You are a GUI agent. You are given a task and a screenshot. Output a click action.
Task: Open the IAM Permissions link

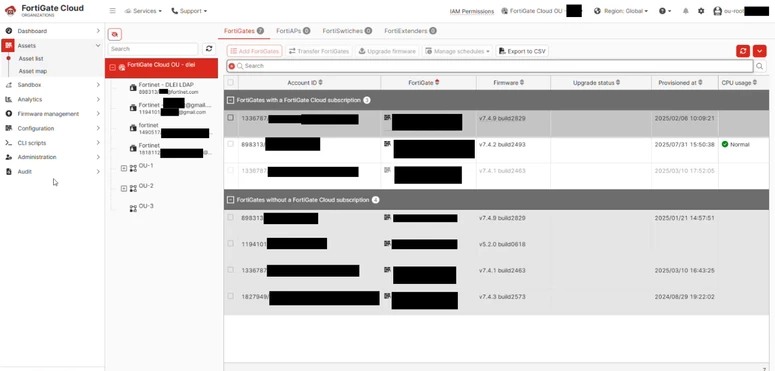click(472, 11)
